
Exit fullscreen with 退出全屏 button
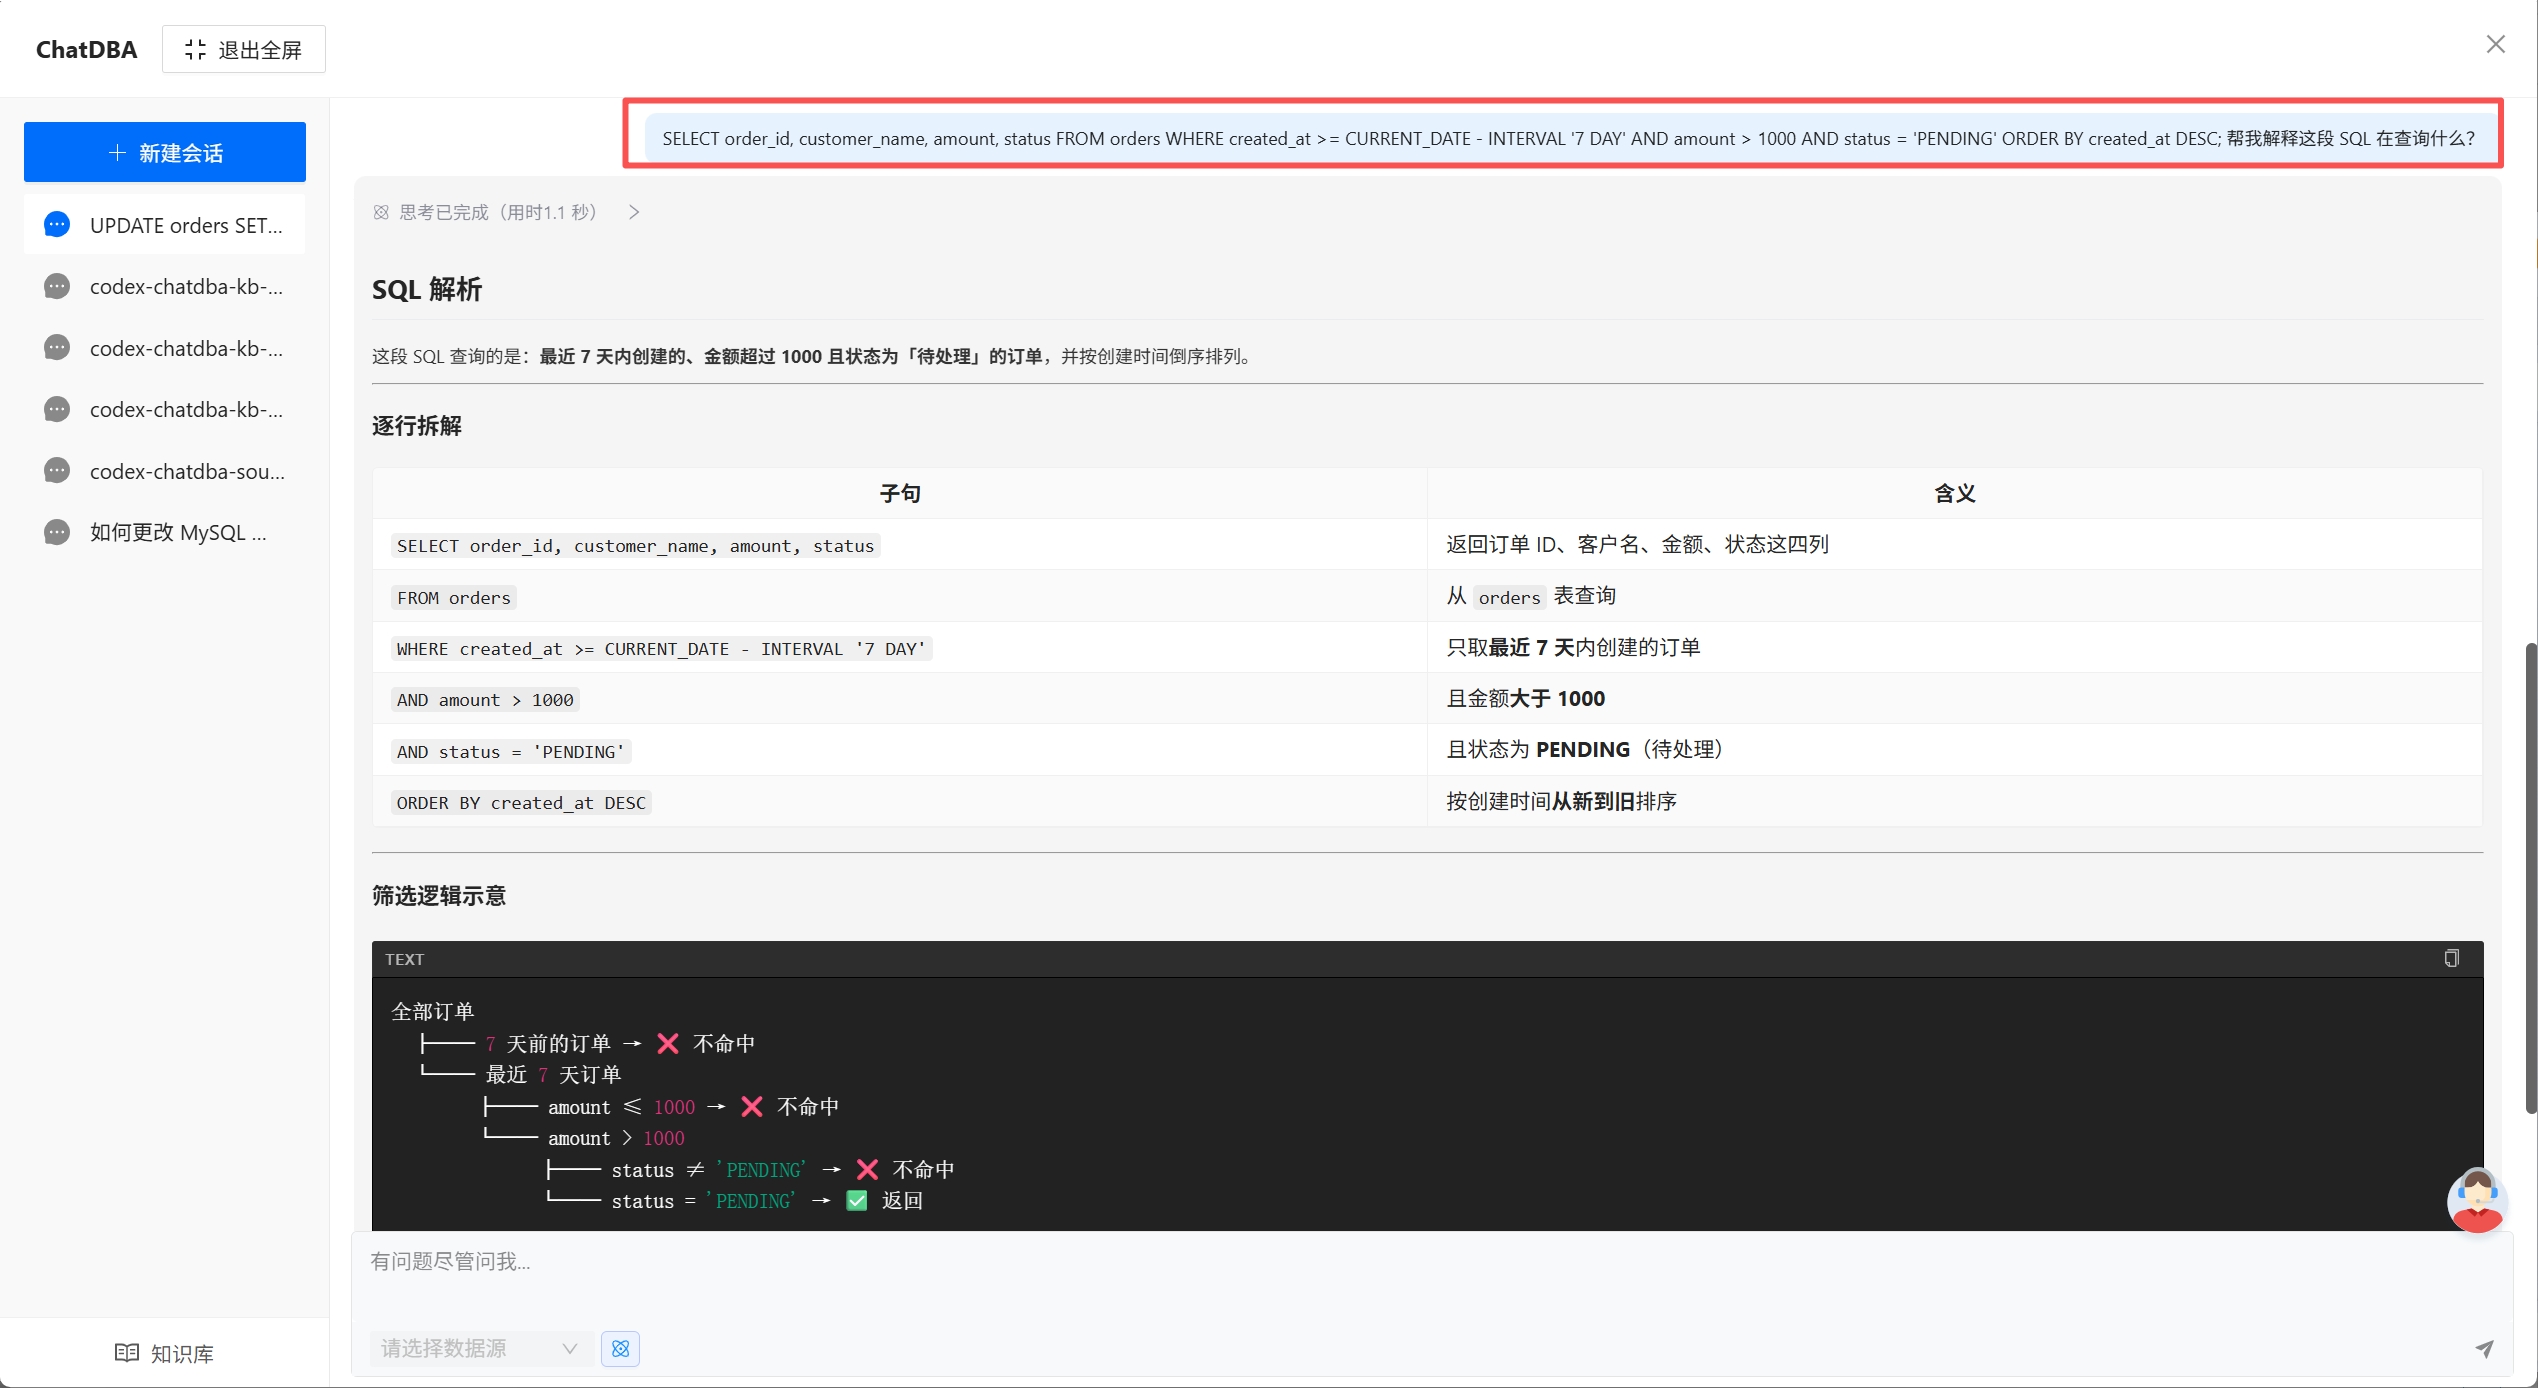(x=244, y=49)
